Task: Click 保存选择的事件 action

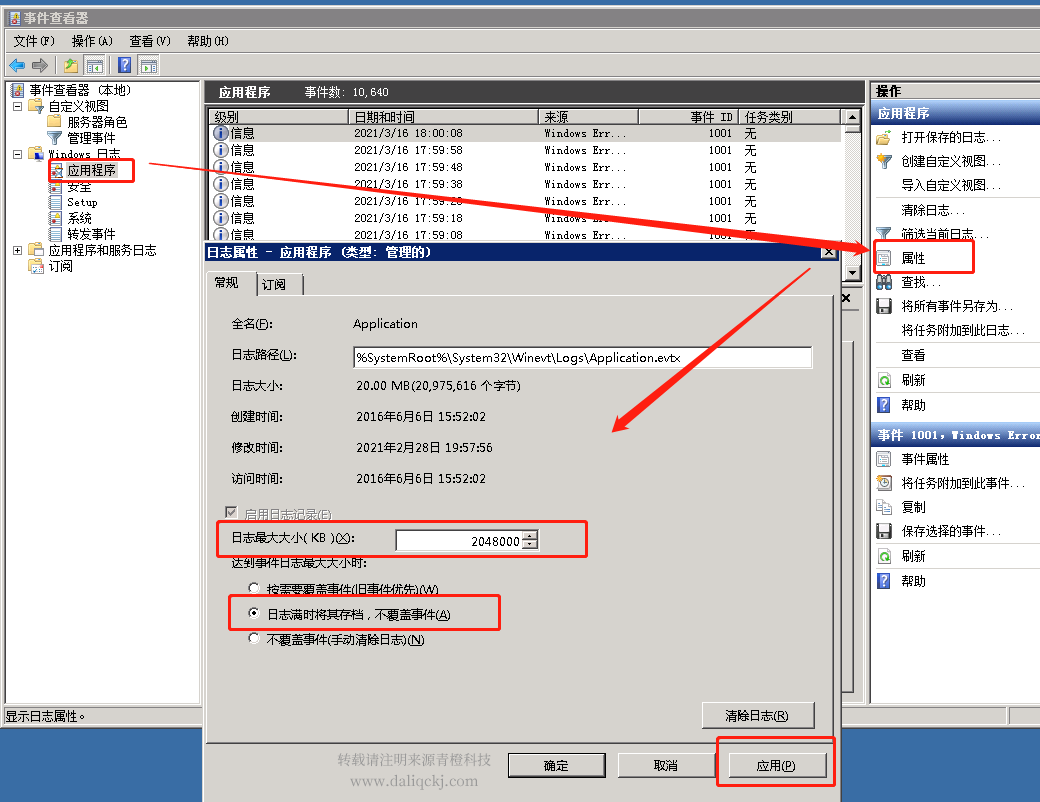Action: pyautogui.click(x=950, y=531)
